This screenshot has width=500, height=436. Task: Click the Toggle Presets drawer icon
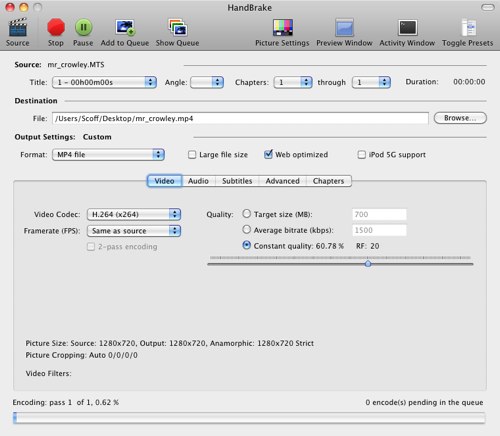tap(468, 27)
